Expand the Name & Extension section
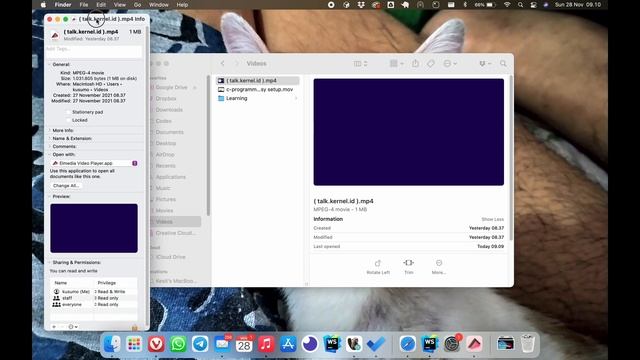The height and width of the screenshot is (360, 640). [x=50, y=138]
